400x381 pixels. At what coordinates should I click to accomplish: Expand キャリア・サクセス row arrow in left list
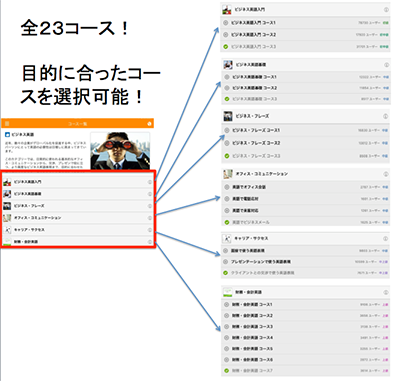(150, 230)
